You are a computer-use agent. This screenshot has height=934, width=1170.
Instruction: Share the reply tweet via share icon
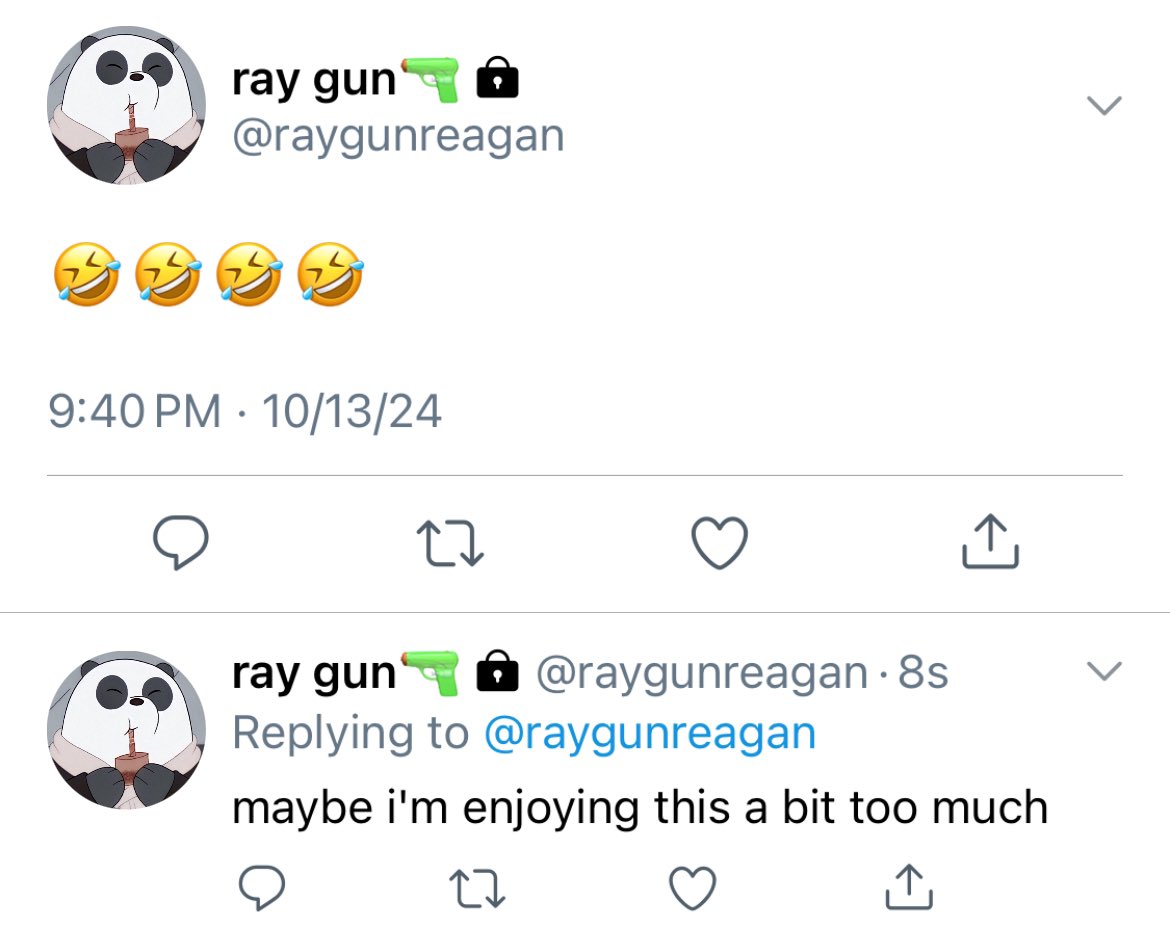(x=909, y=886)
